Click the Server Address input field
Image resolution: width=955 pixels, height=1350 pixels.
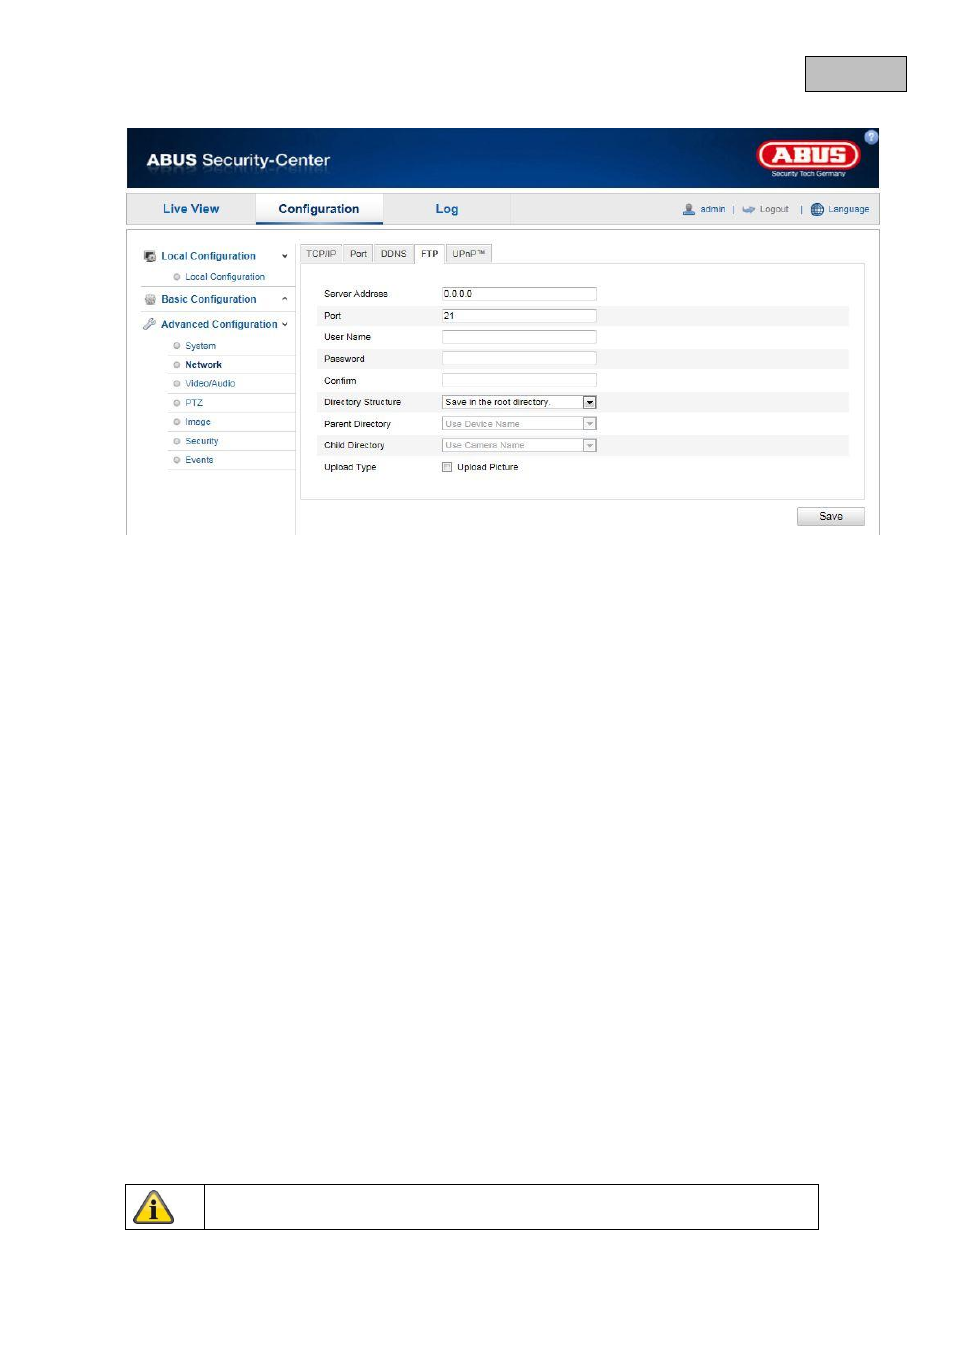pos(519,294)
